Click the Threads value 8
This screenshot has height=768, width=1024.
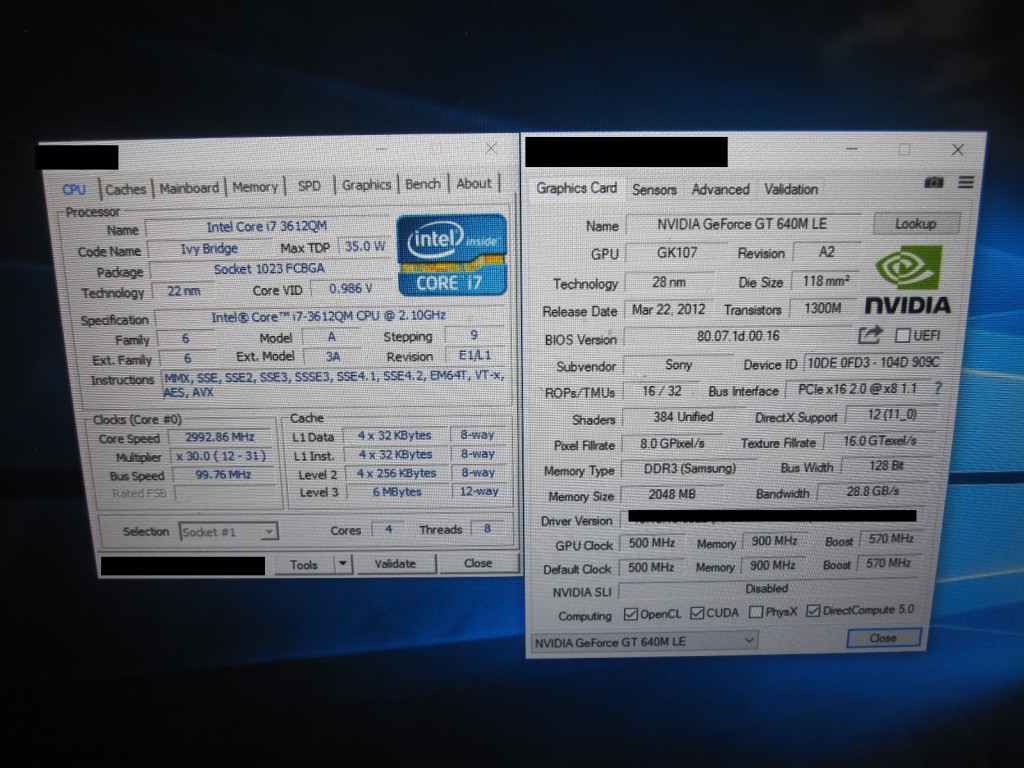click(487, 528)
